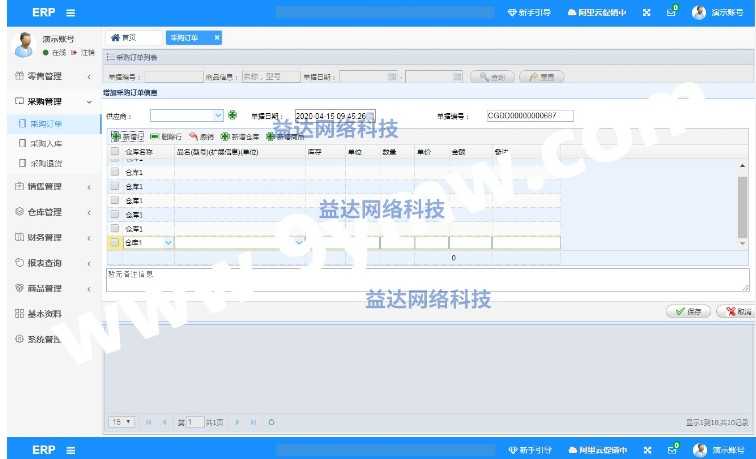The image size is (756, 459).
Task: Open the calendar picker of the 单据日期 field
Action: pos(370,116)
